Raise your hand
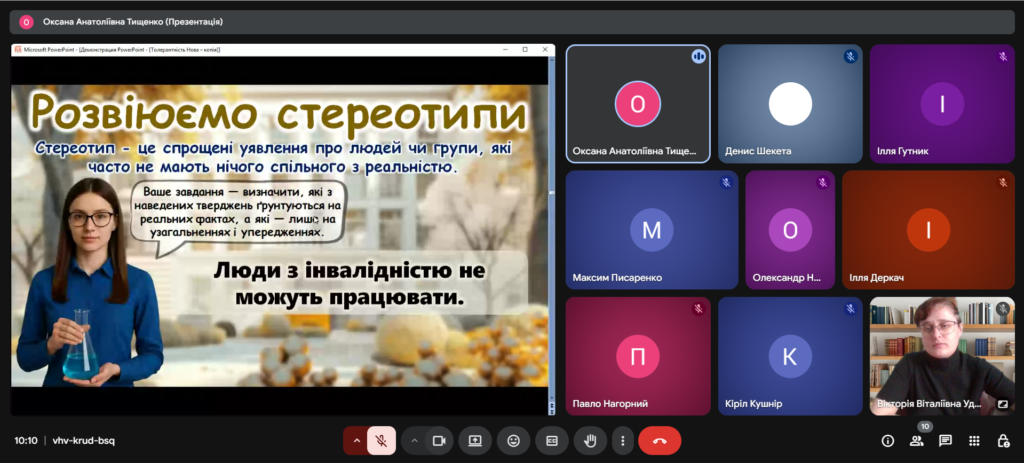This screenshot has height=463, width=1024. [590, 440]
